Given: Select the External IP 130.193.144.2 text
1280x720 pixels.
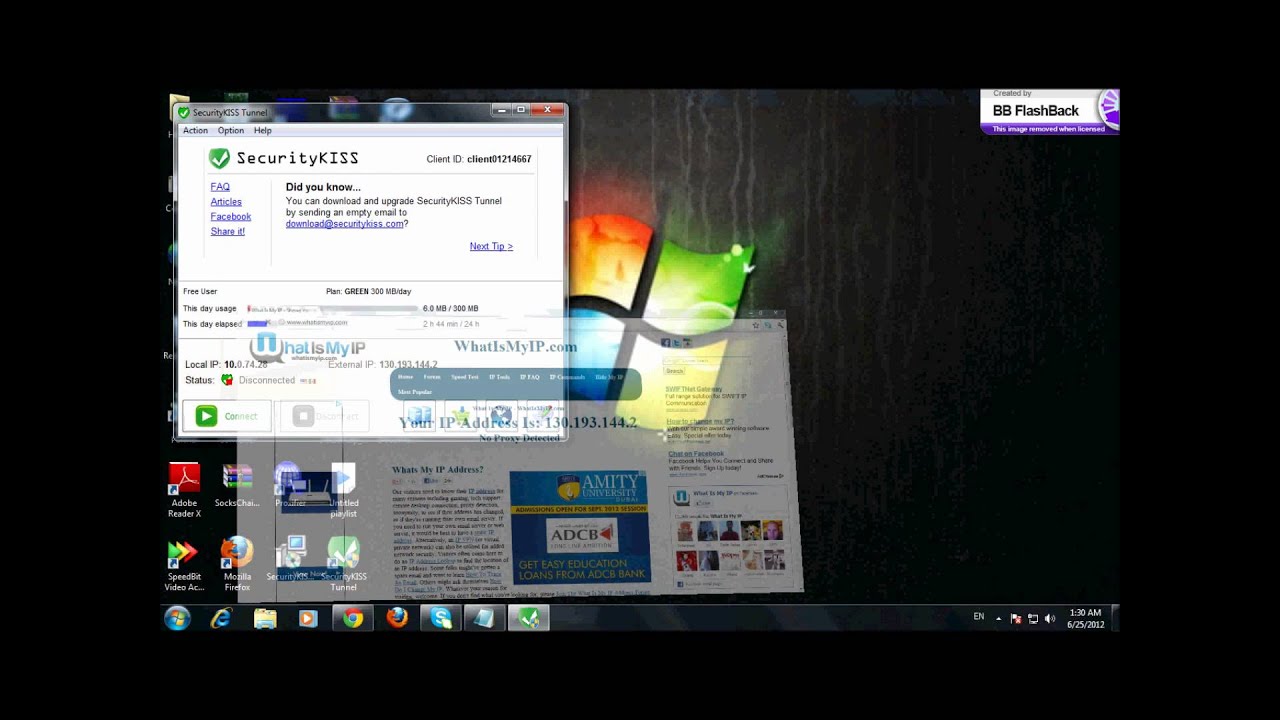Looking at the screenshot, I should tap(382, 365).
